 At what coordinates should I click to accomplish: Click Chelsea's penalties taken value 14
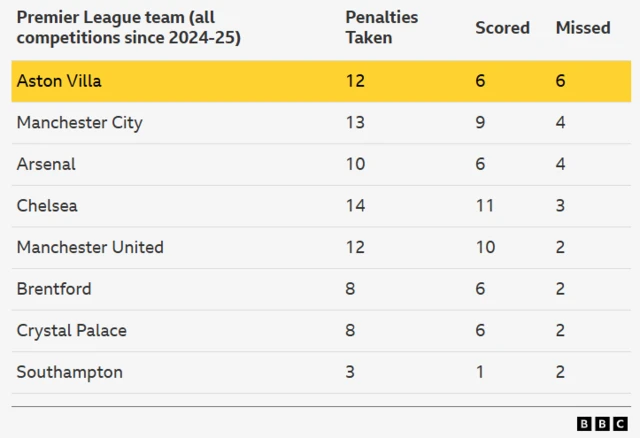tap(355, 206)
